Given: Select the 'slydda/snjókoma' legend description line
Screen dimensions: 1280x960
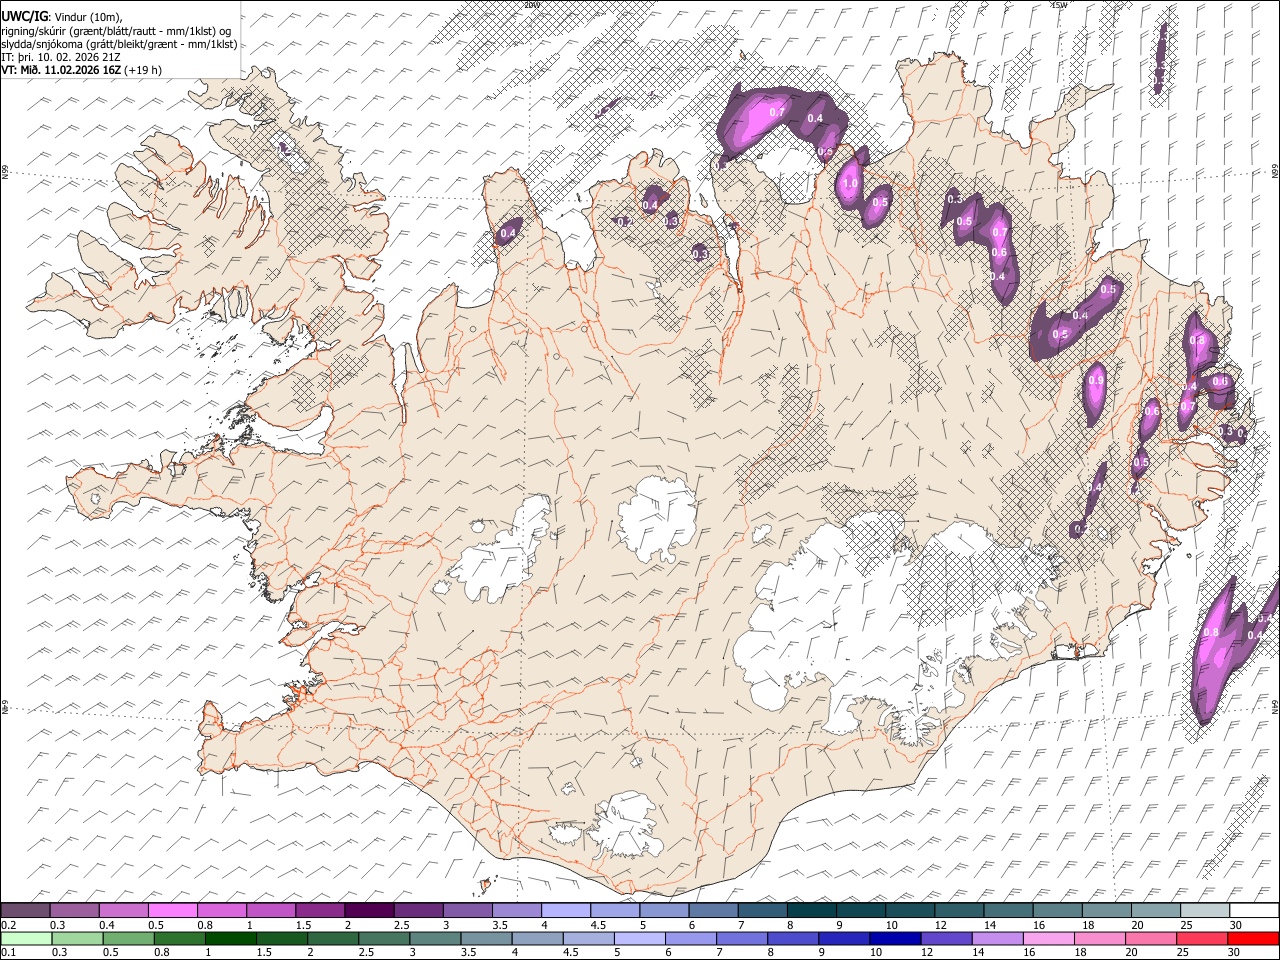Looking at the screenshot, I should [x=119, y=44].
